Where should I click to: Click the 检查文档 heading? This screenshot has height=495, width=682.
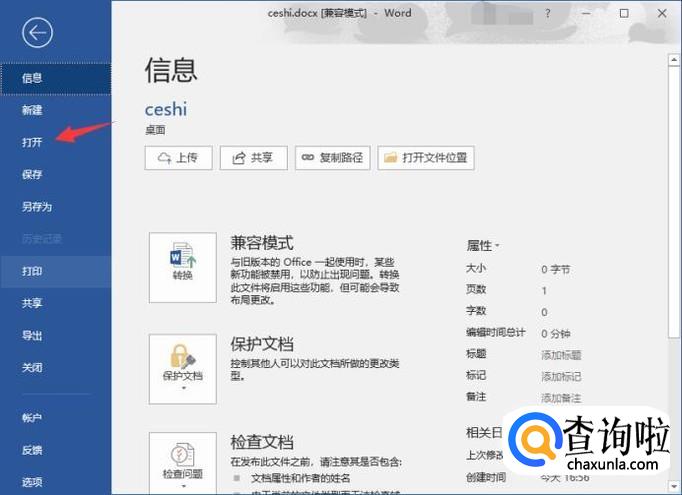point(262,442)
